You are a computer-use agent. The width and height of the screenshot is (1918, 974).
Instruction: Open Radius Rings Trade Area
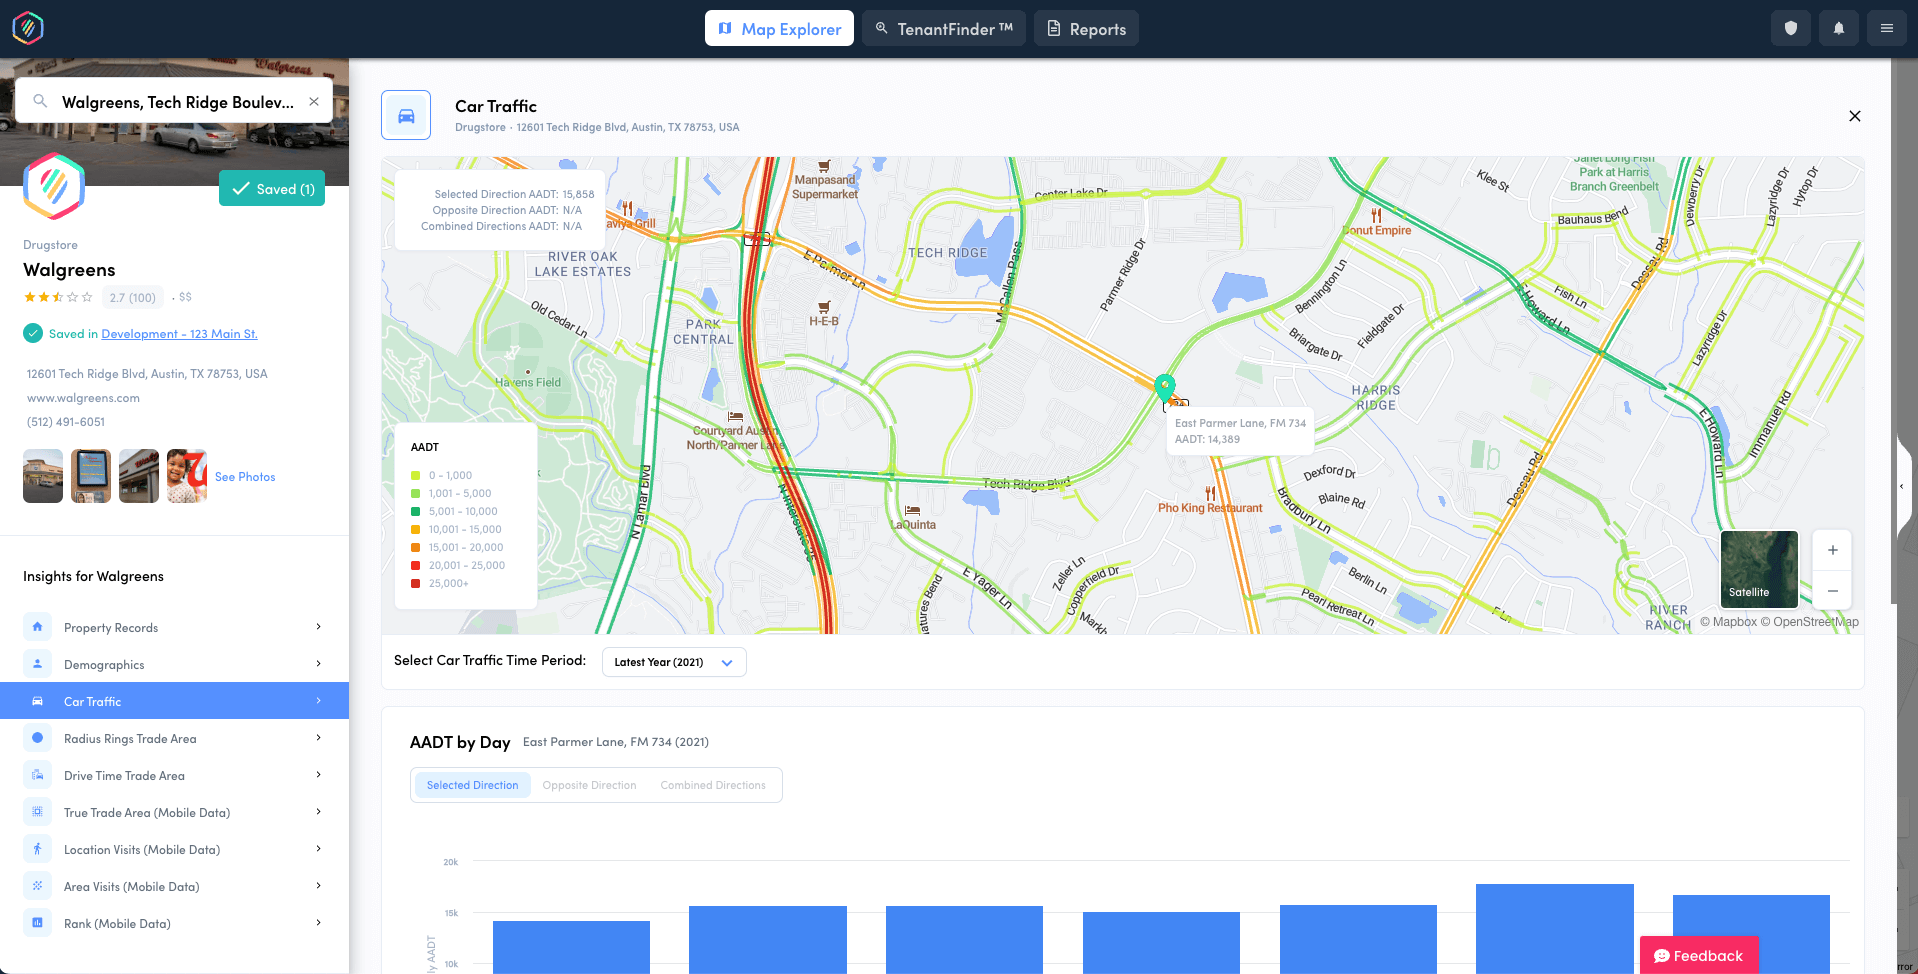pos(37,737)
